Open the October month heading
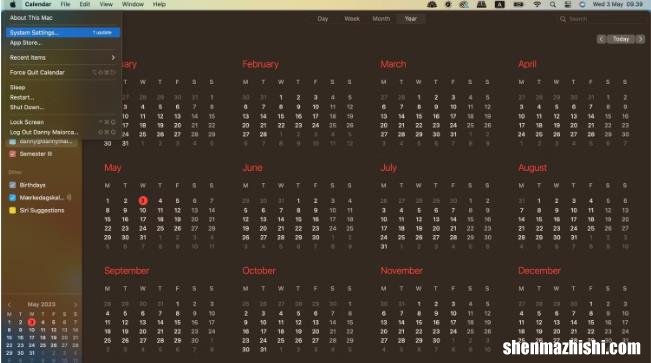The width and height of the screenshot is (651, 363). click(259, 271)
